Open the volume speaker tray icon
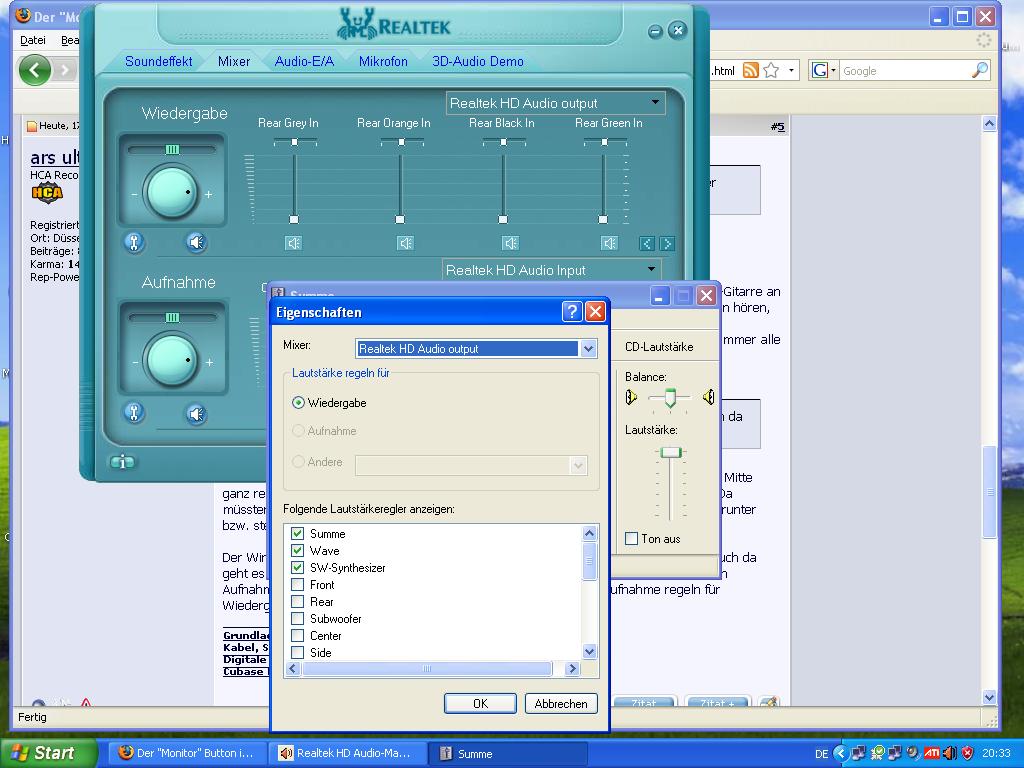 point(949,753)
